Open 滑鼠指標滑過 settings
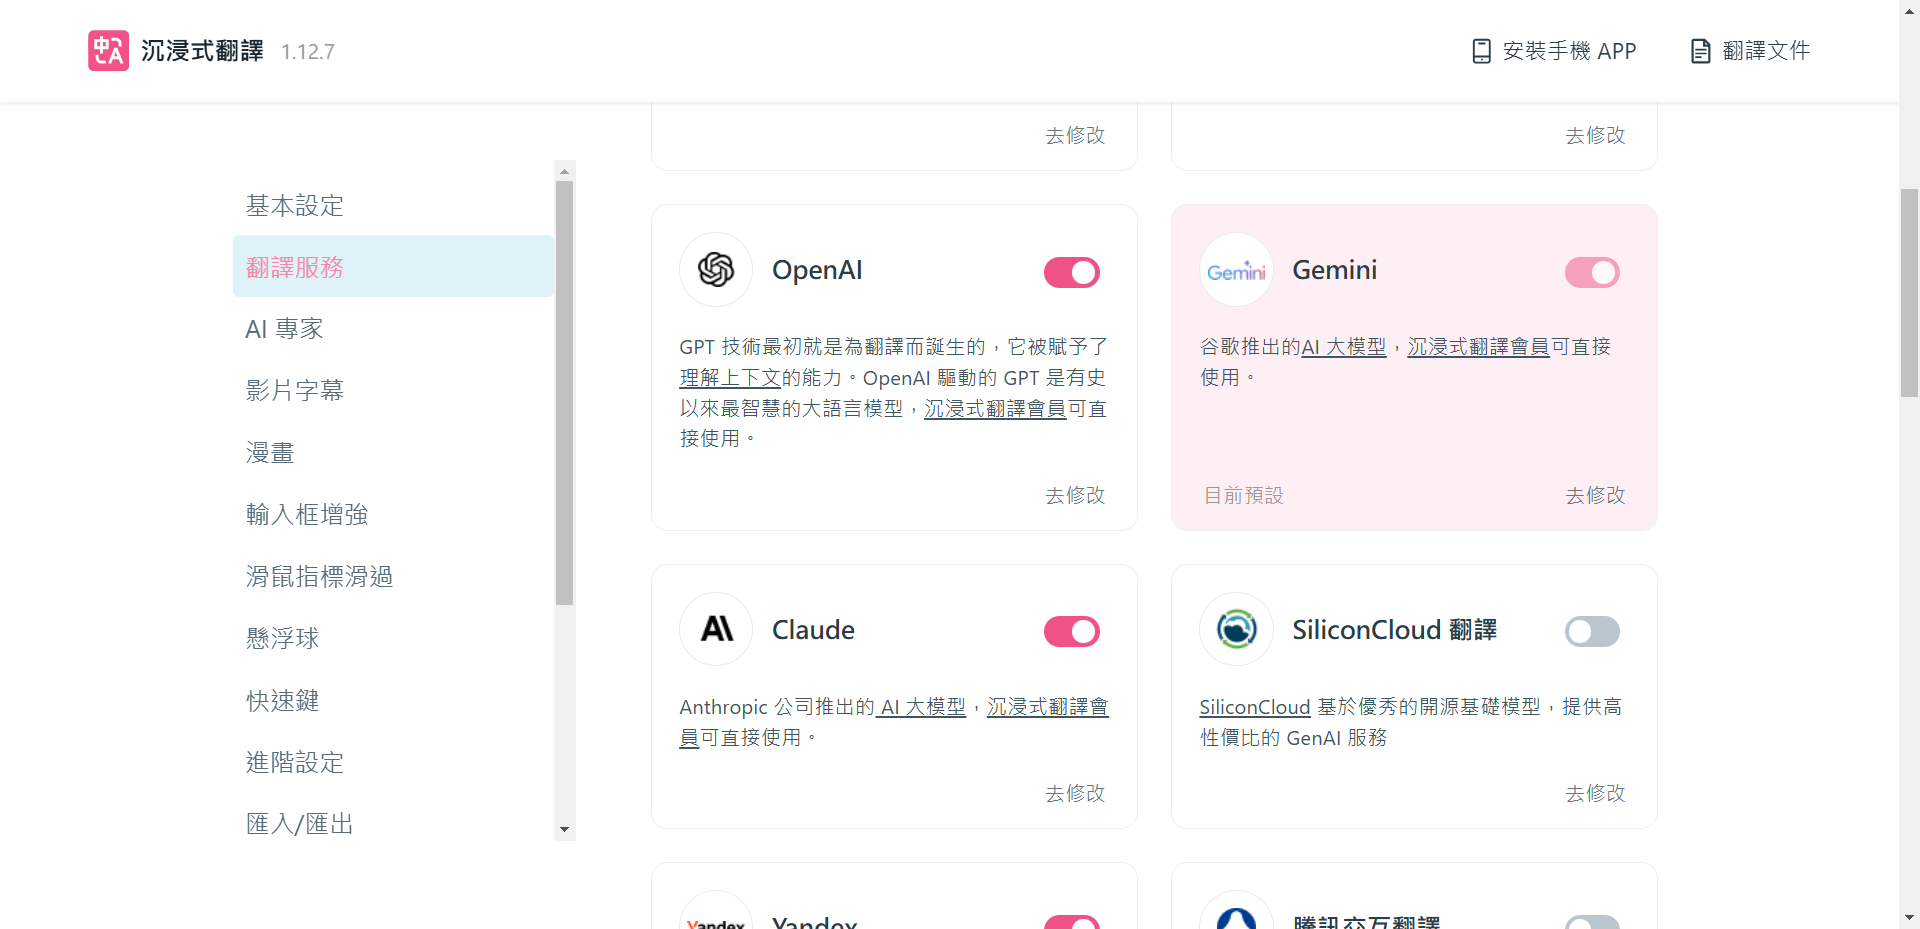Viewport: 1920px width, 929px height. [x=393, y=576]
